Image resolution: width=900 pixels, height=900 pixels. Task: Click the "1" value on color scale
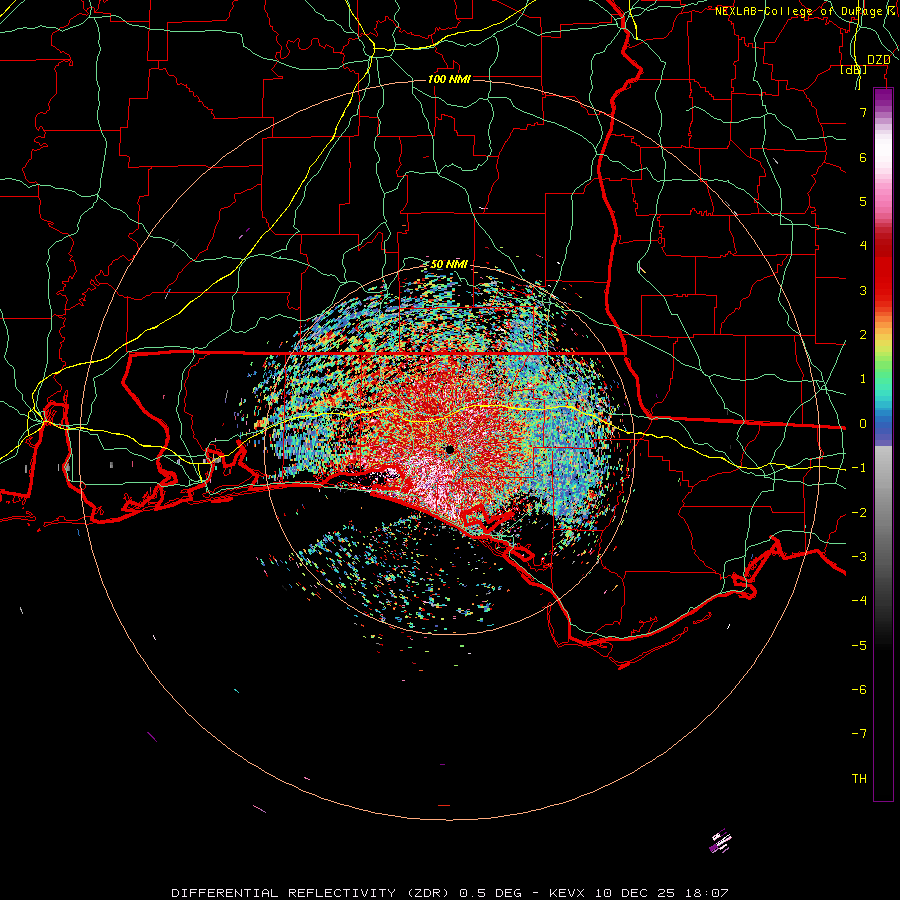click(863, 379)
